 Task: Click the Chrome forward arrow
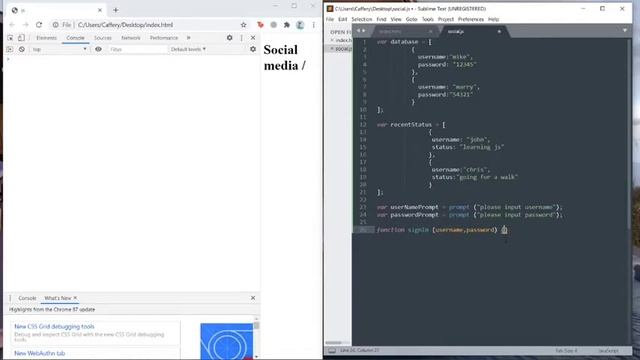click(x=25, y=25)
